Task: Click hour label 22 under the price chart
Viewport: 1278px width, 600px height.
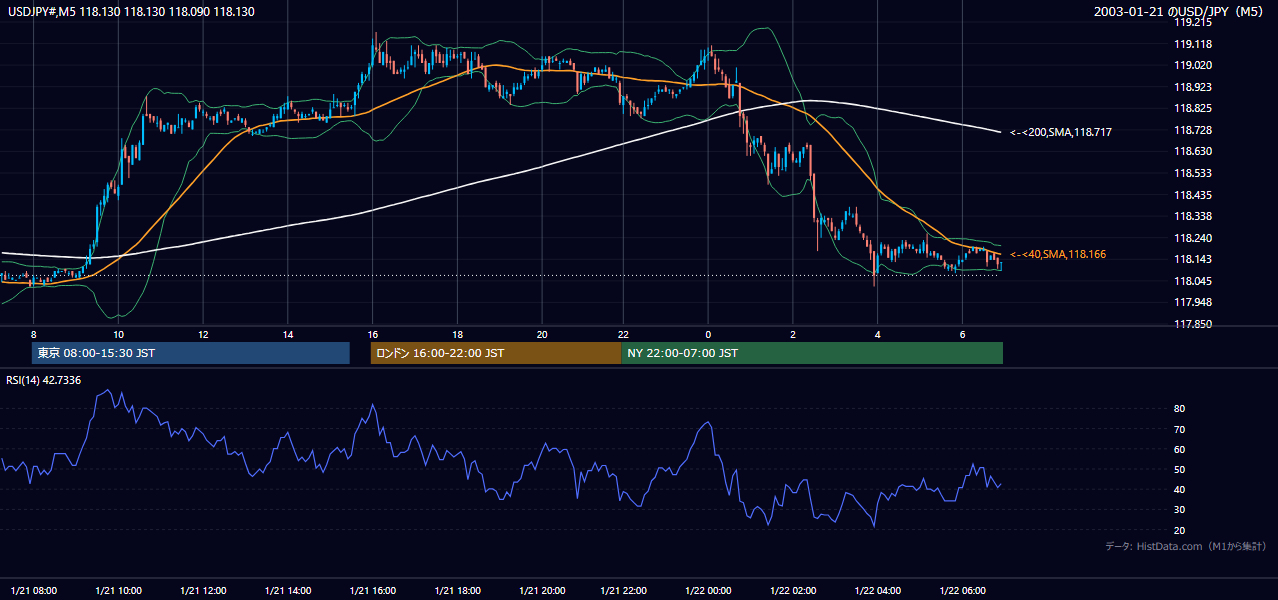Action: [x=623, y=334]
